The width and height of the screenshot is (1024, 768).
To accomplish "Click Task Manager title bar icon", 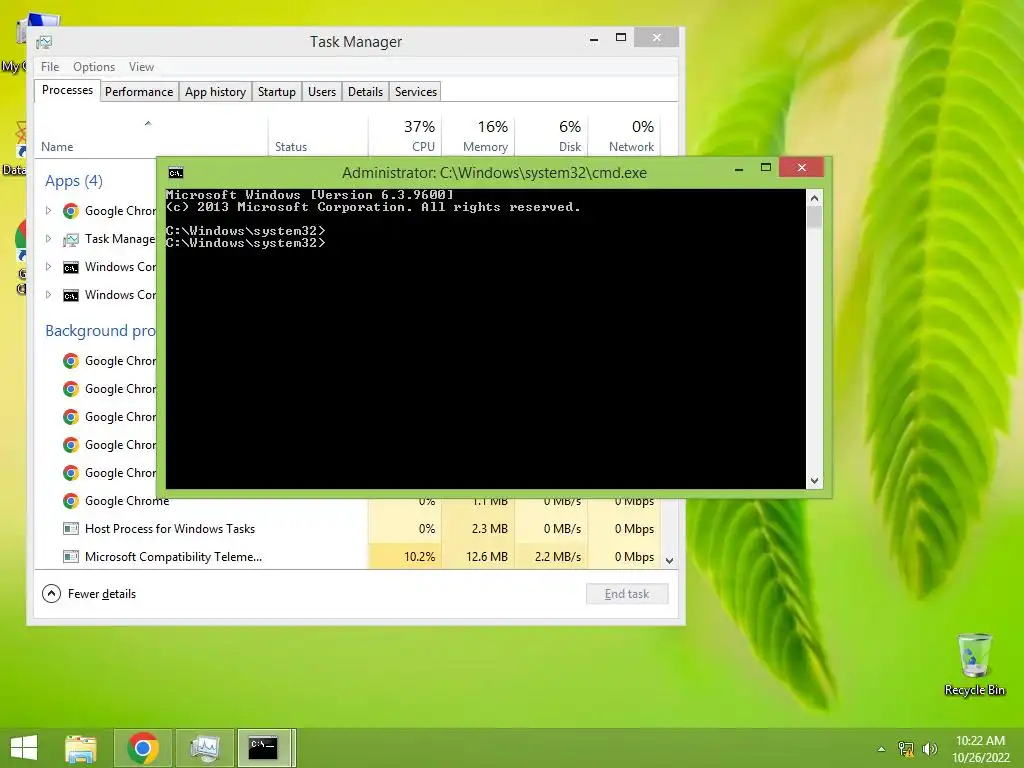I will (x=44, y=42).
